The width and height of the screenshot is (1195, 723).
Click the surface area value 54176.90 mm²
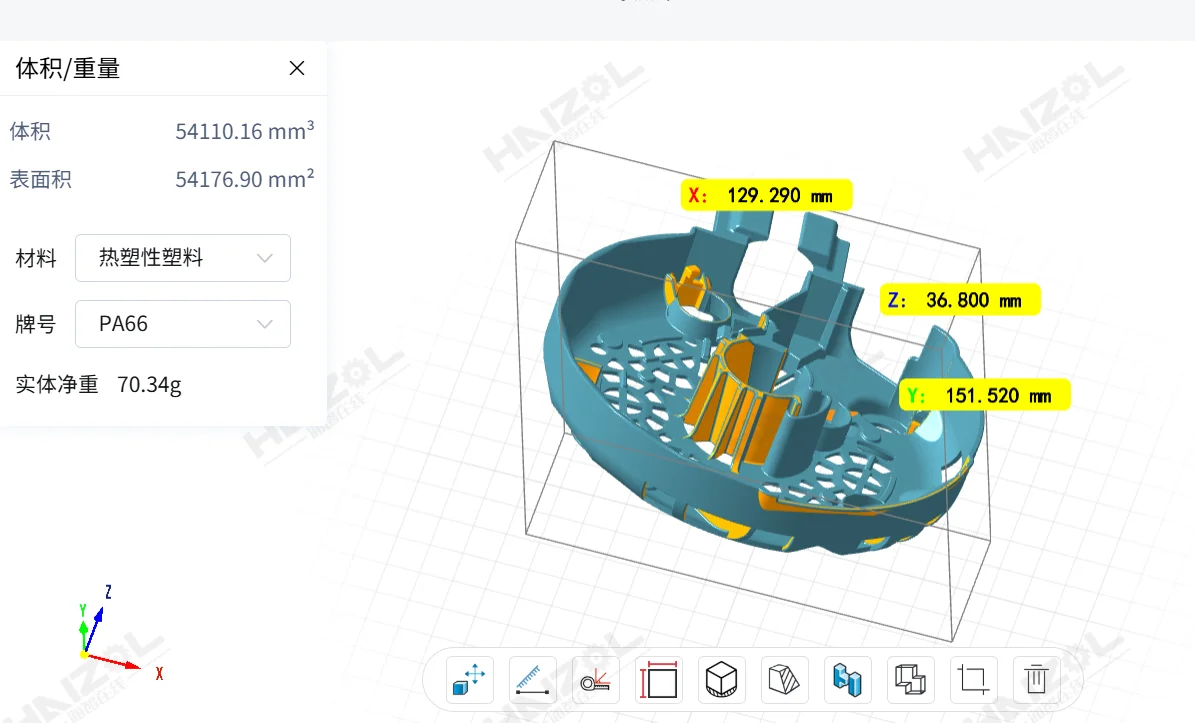point(245,178)
